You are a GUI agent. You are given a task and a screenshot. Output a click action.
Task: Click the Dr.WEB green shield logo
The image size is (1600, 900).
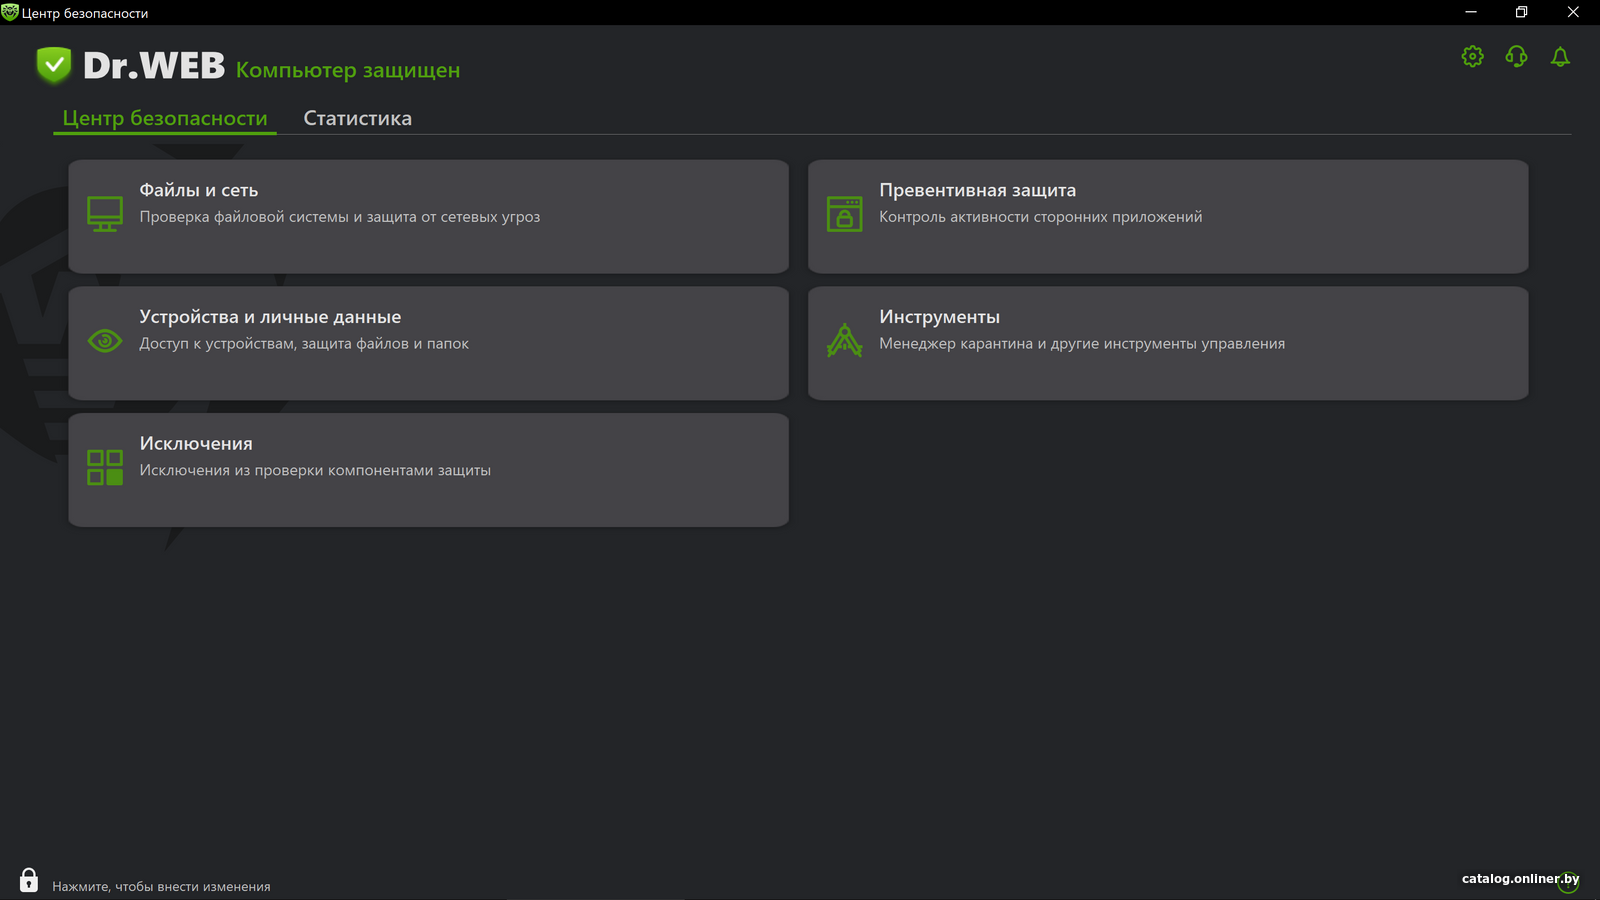(x=54, y=65)
